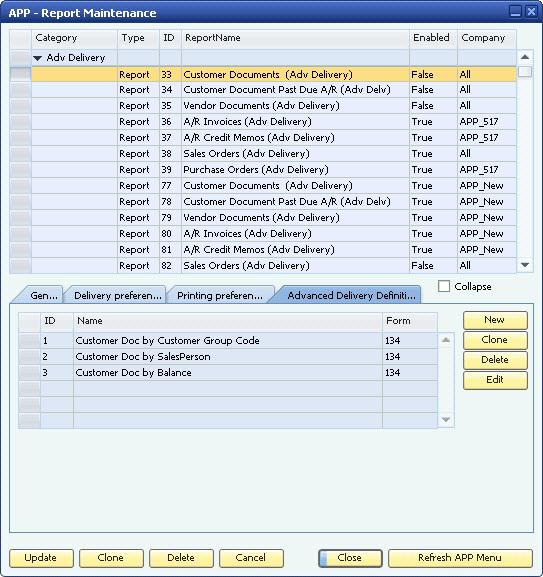Click the report grid top-left corner cell
Viewport: 543px width, 577px height.
[x=20, y=39]
